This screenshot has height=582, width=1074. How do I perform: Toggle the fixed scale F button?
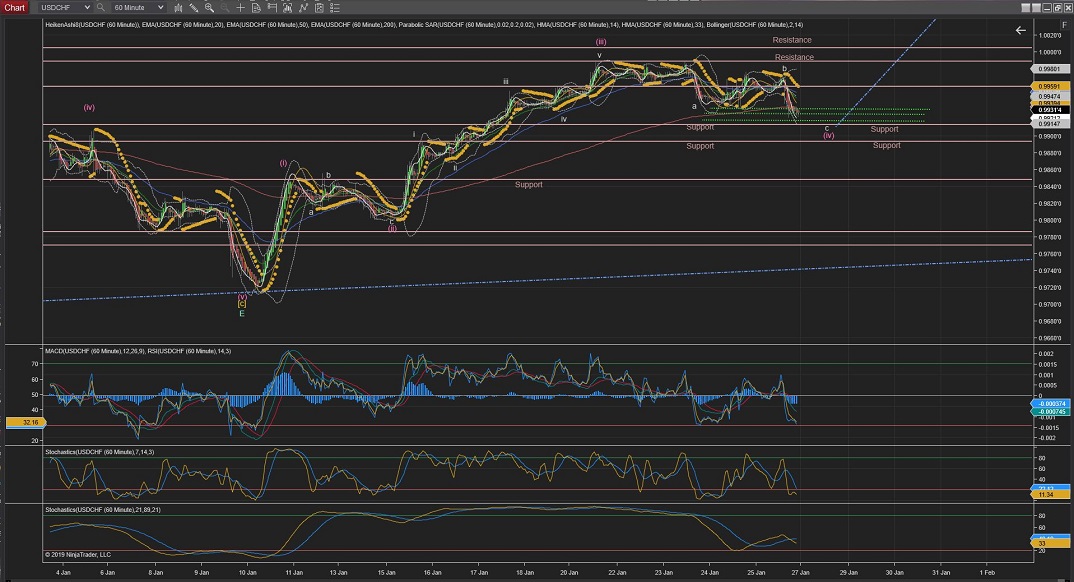(1064, 24)
